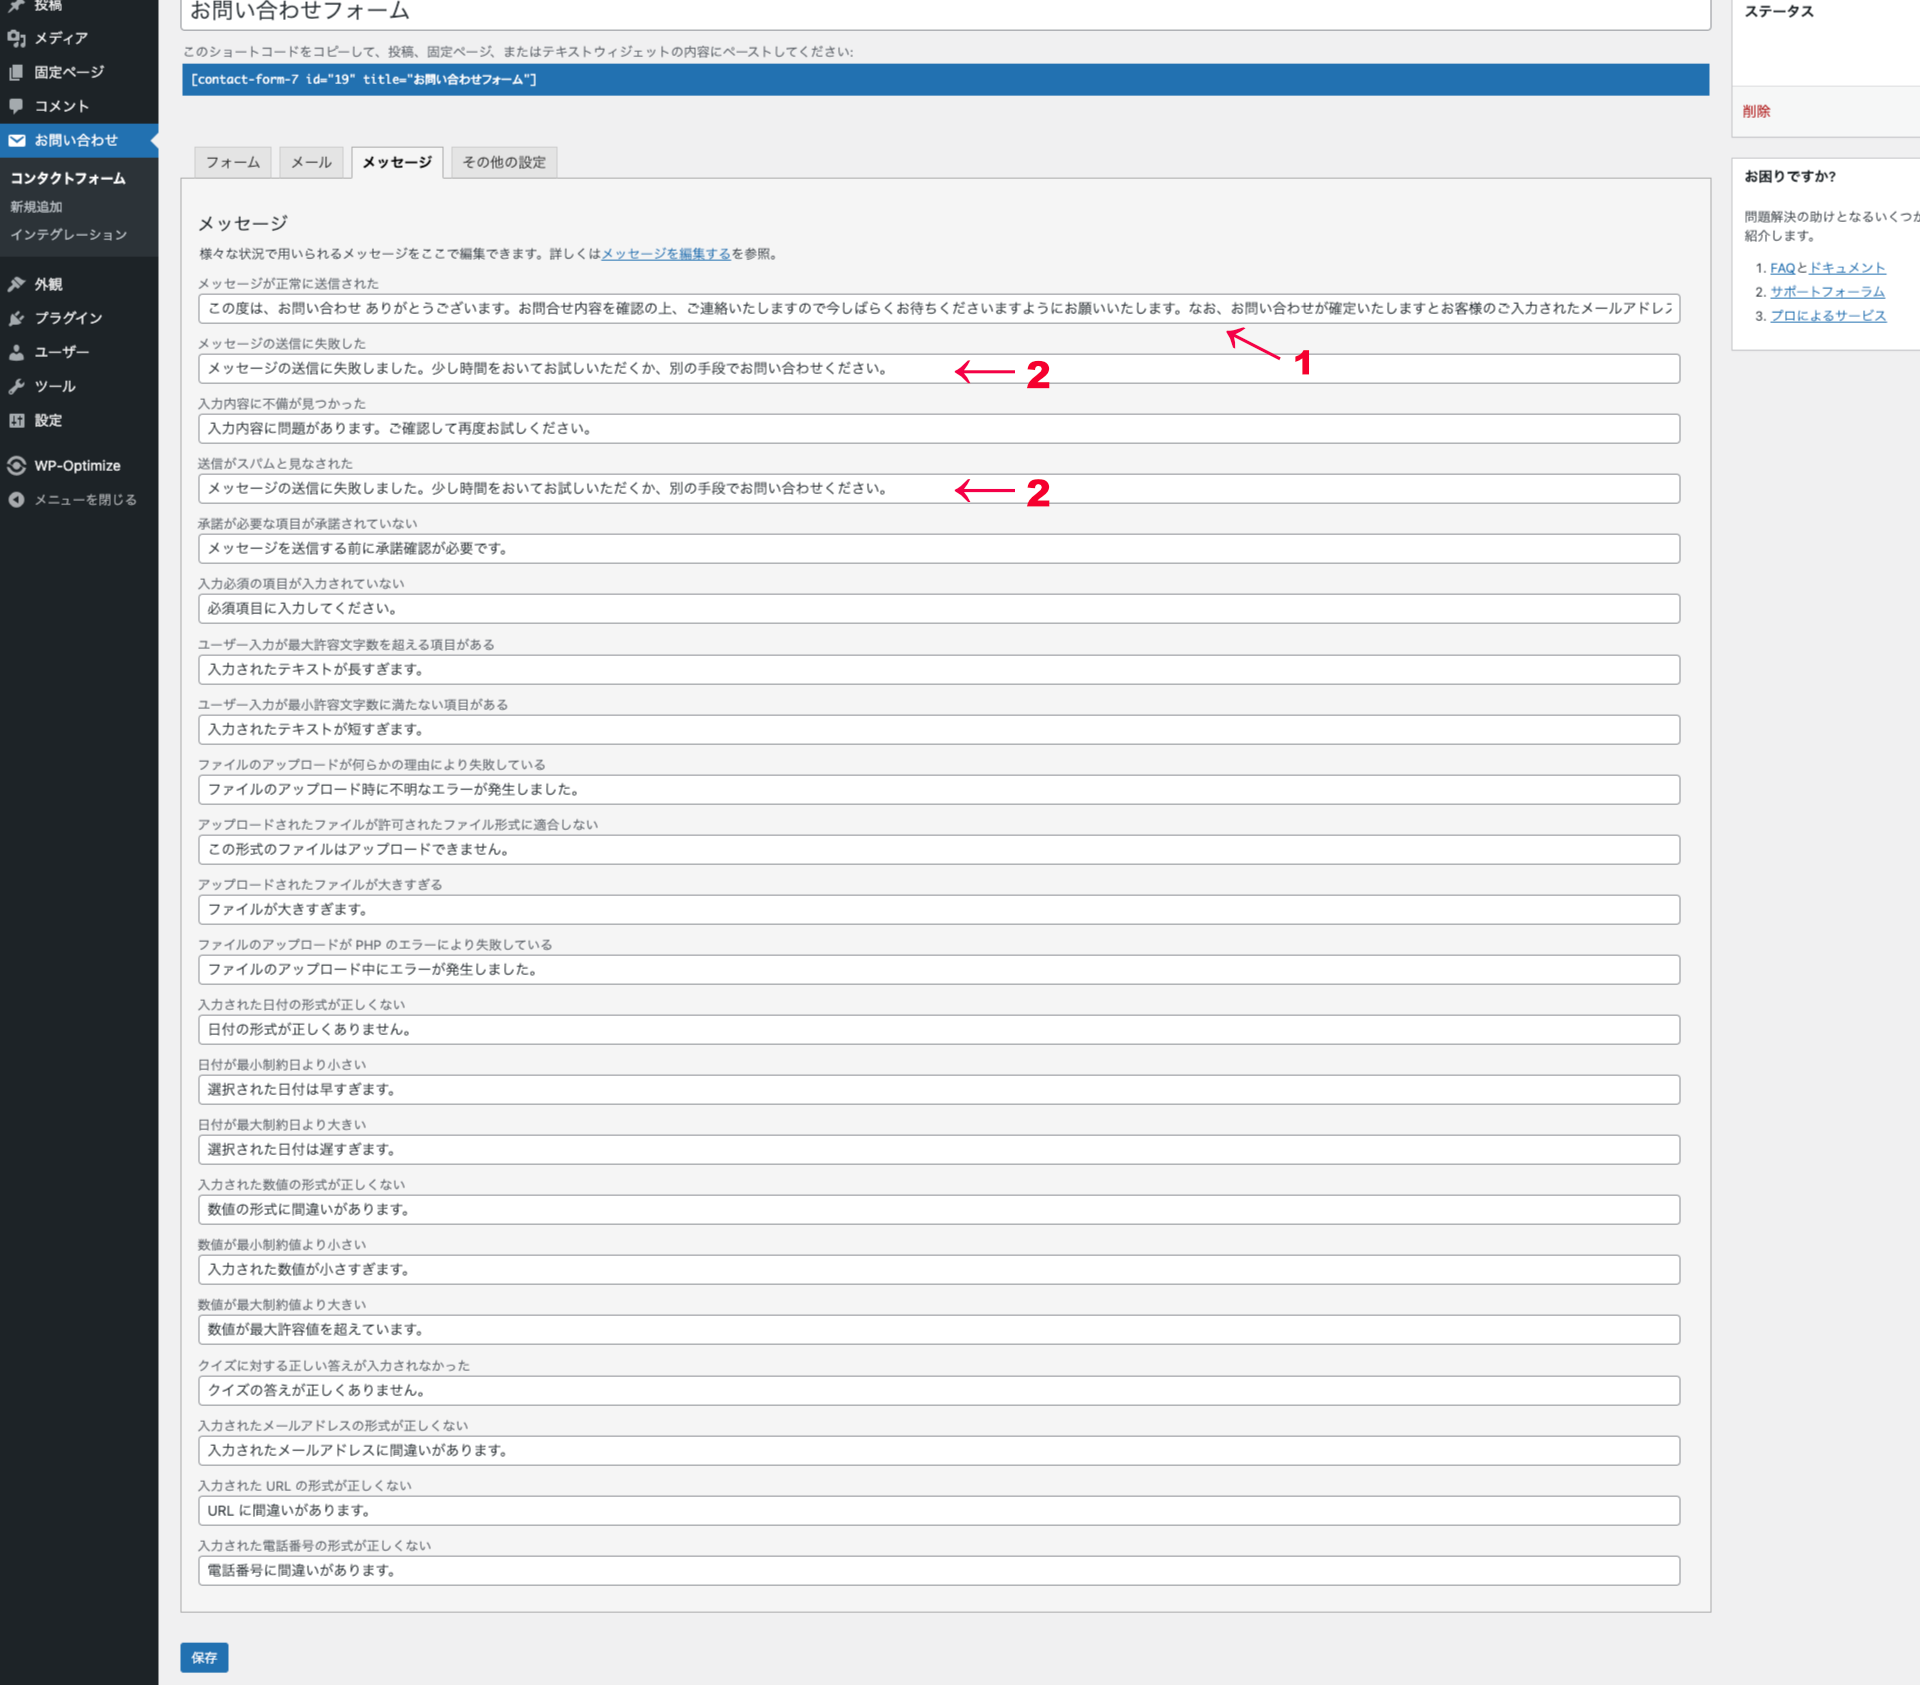
Task: Select 新規追加 submenu item
Action: click(x=36, y=207)
